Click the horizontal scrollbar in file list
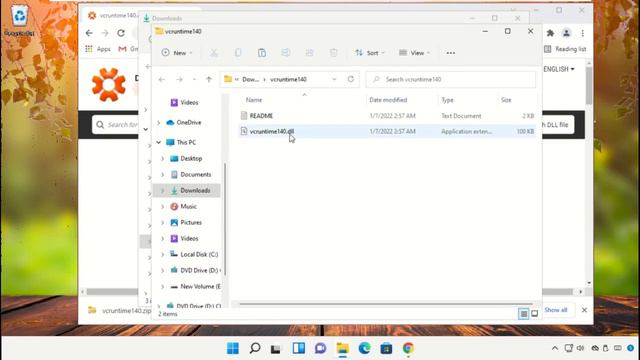 pos(386,304)
